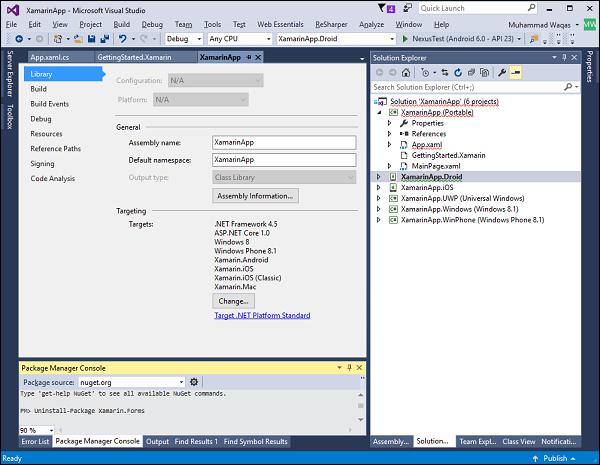600x465 pixels.
Task: Expand the MainPage.xaml node
Action: [389, 166]
